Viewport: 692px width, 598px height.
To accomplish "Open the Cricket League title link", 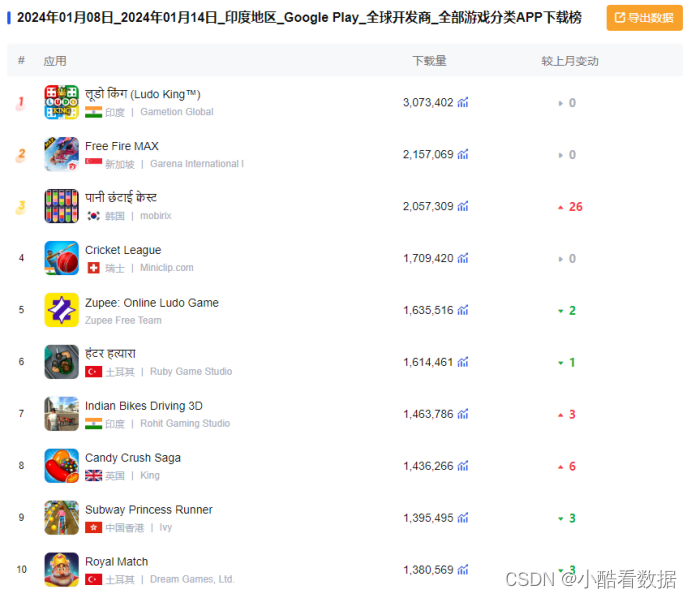I will pos(123,250).
